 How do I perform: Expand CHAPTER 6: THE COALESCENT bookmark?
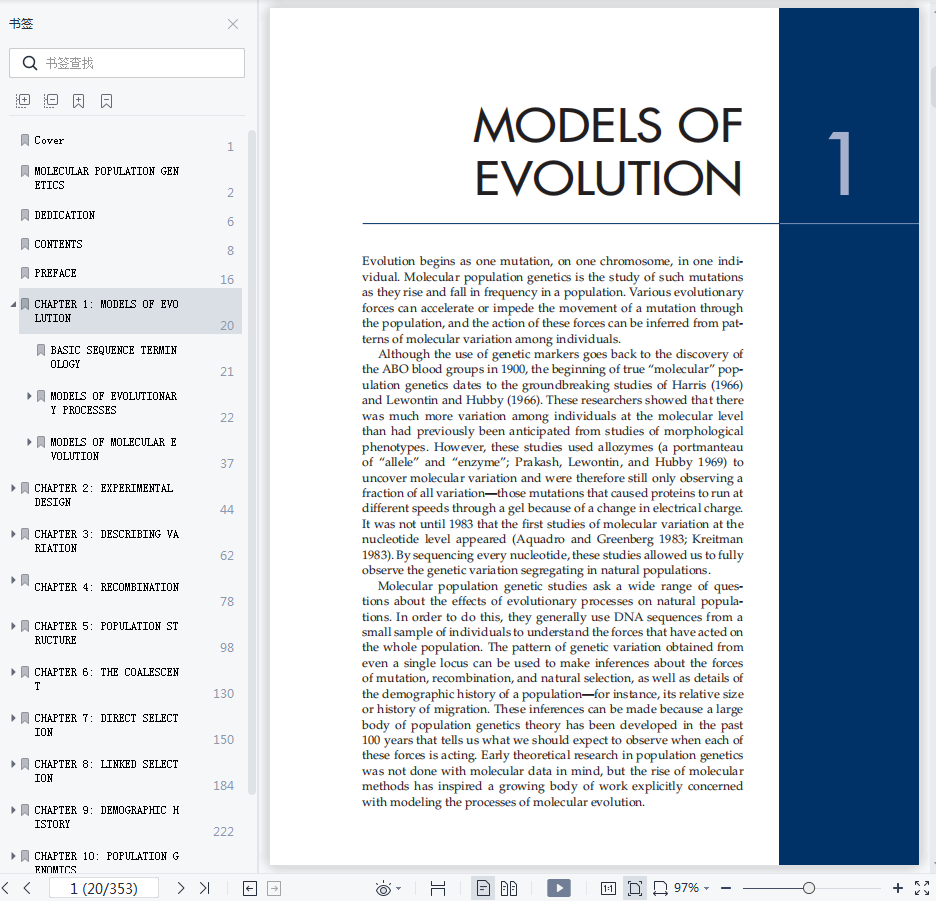[13, 672]
